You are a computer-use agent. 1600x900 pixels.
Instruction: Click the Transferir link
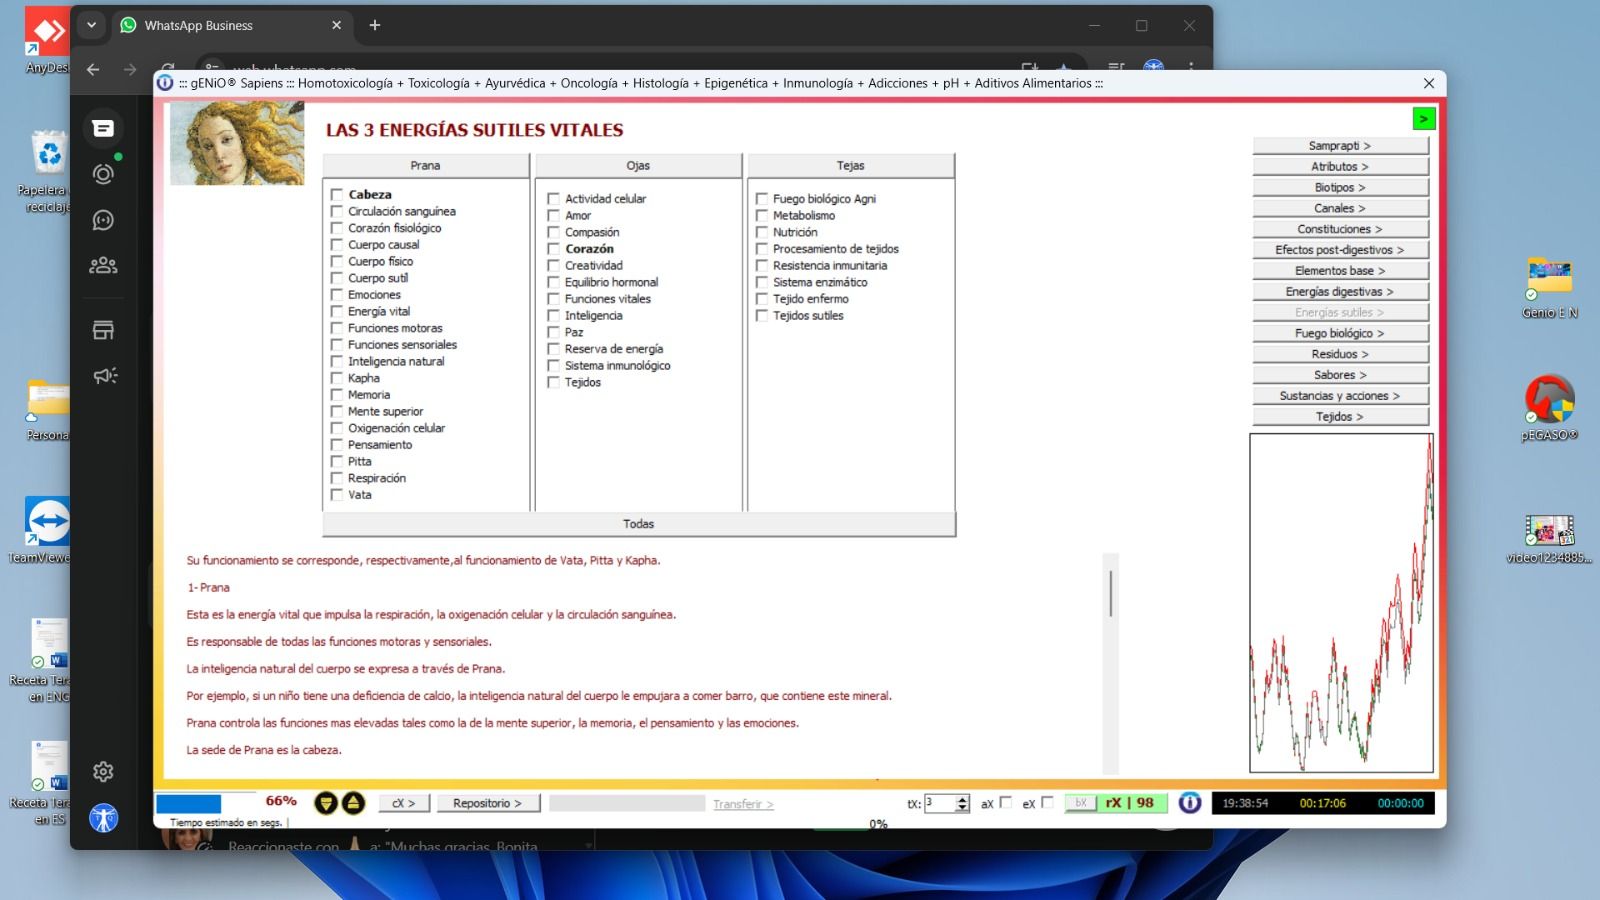coord(742,804)
